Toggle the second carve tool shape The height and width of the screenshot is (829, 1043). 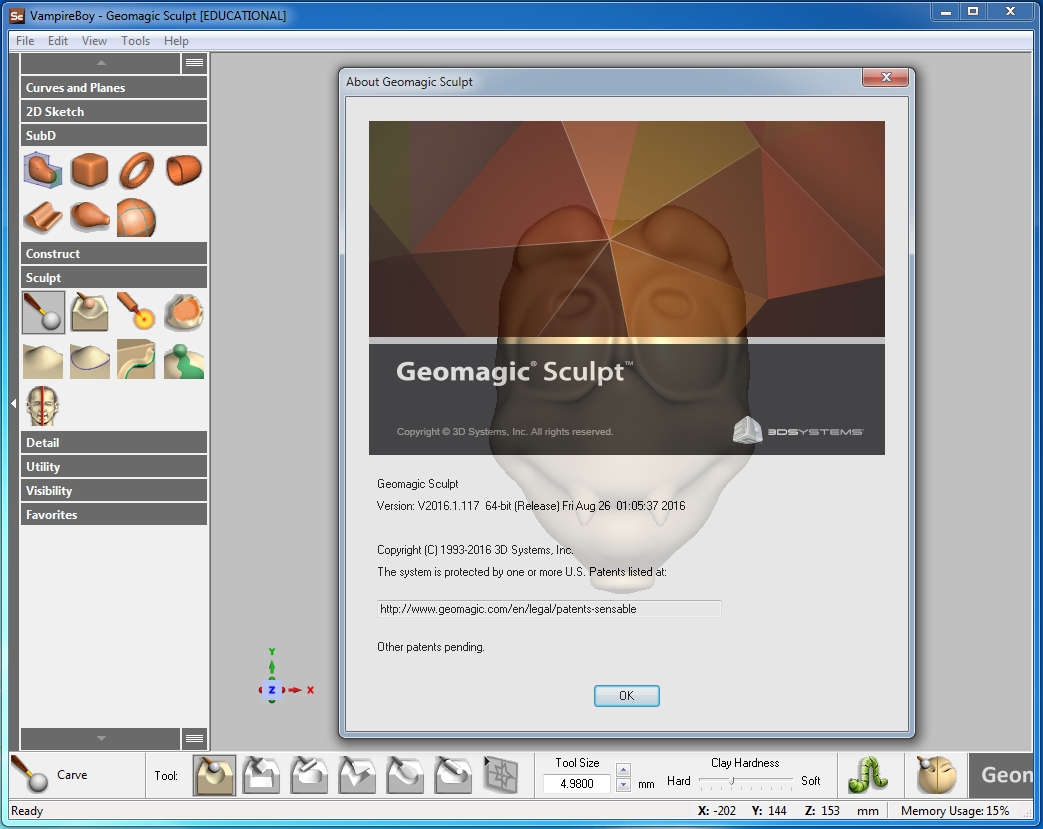point(262,775)
